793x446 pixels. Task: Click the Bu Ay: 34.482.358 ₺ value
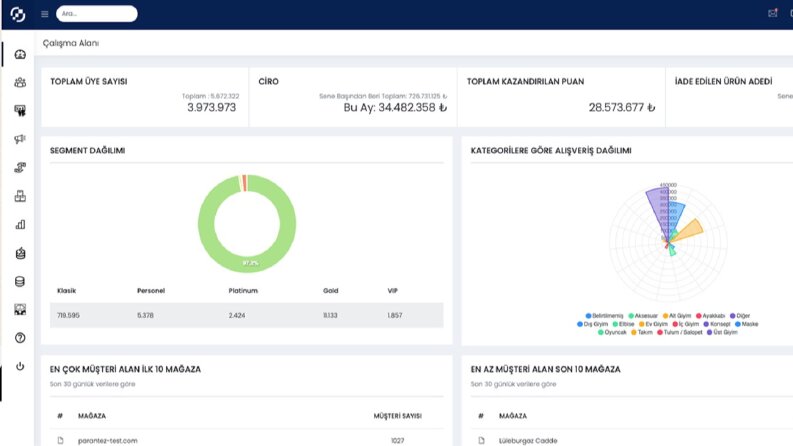[395, 107]
